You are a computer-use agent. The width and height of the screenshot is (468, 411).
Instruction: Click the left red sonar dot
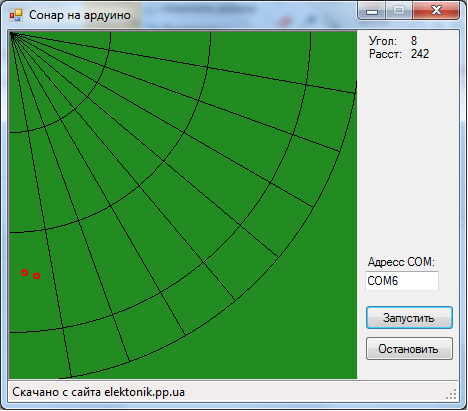pos(24,272)
